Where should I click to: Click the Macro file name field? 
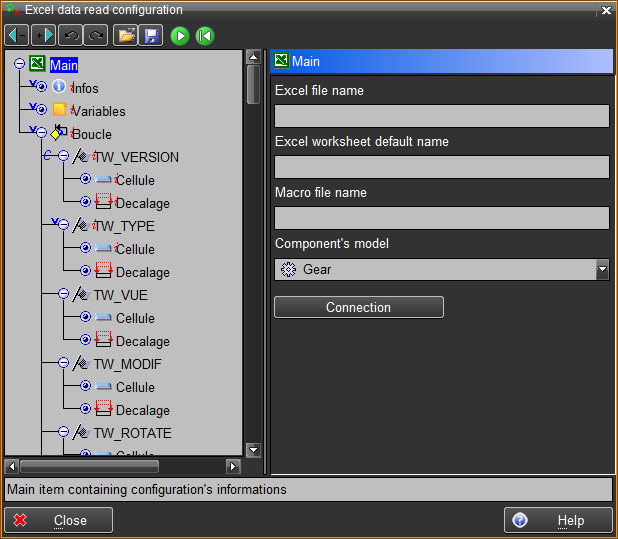(x=441, y=218)
